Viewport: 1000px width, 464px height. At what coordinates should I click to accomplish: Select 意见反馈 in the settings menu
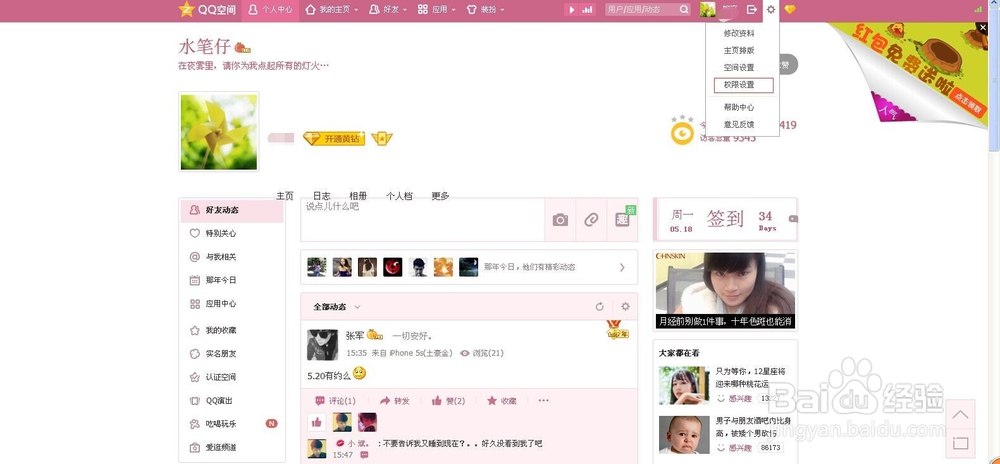[x=739, y=125]
